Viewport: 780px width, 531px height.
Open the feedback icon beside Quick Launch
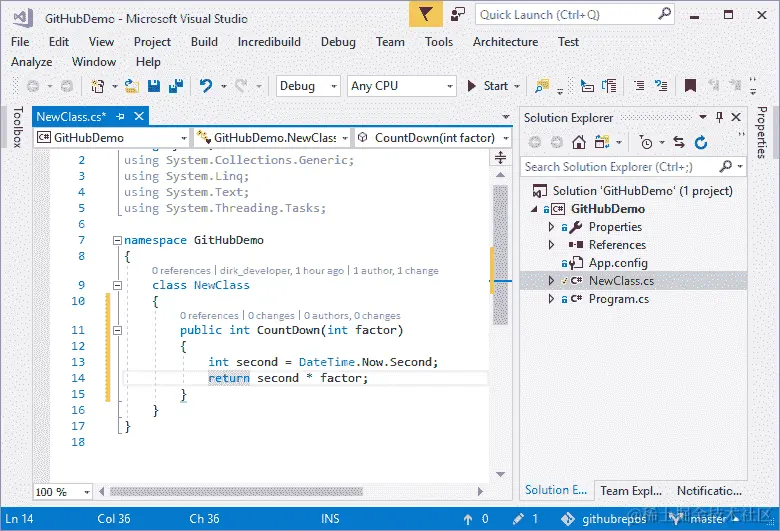[x=457, y=14]
